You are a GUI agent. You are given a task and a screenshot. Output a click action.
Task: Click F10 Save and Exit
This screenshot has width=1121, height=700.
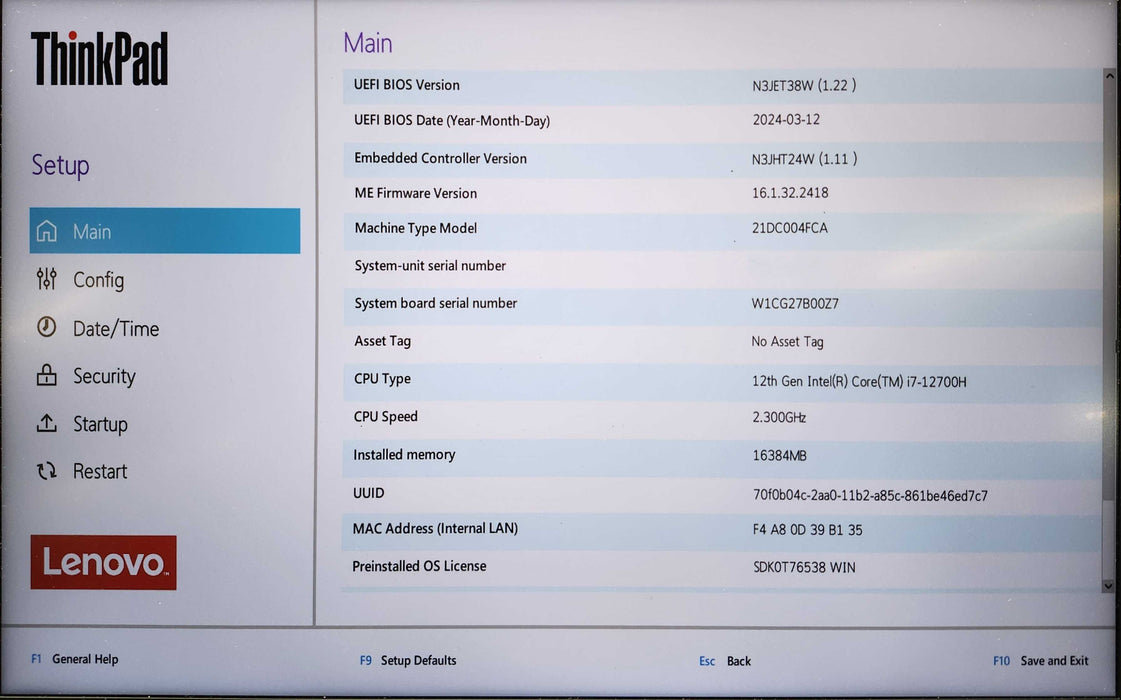1041,661
